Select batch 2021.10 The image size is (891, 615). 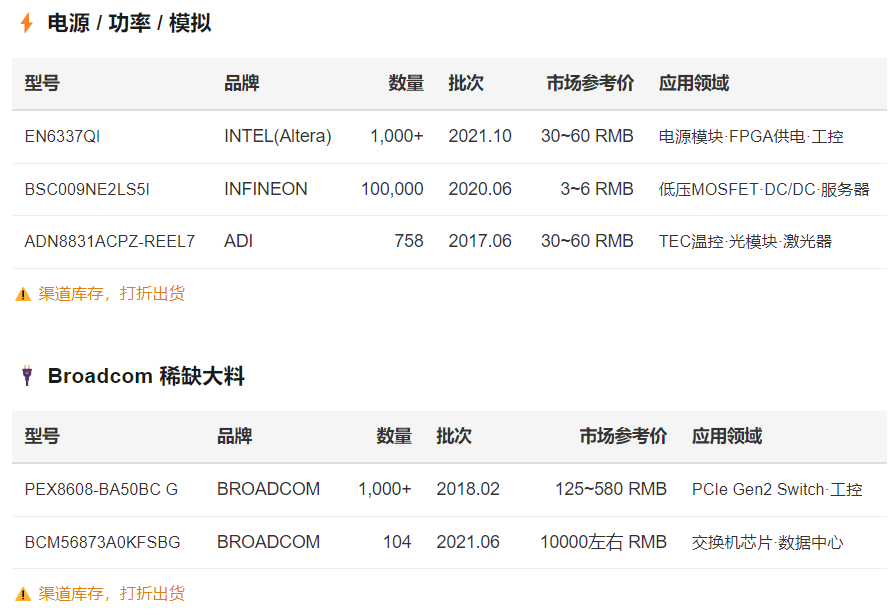(480, 136)
